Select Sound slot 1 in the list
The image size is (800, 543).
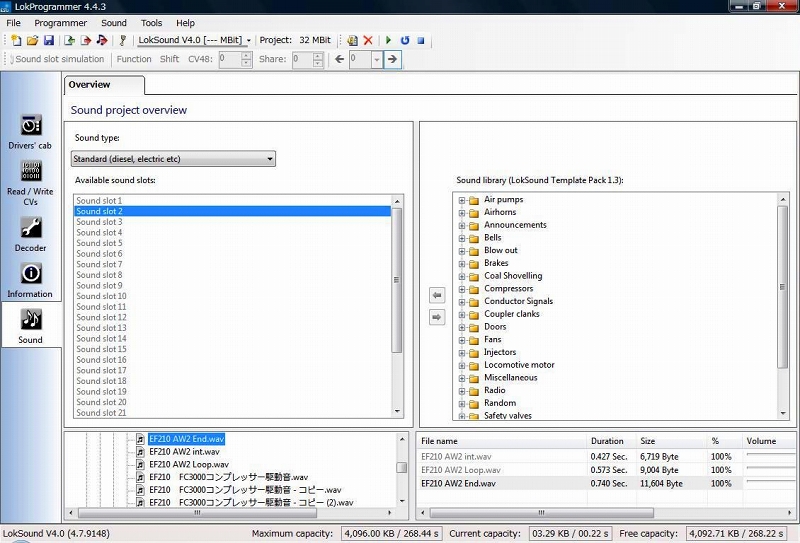click(x=233, y=201)
